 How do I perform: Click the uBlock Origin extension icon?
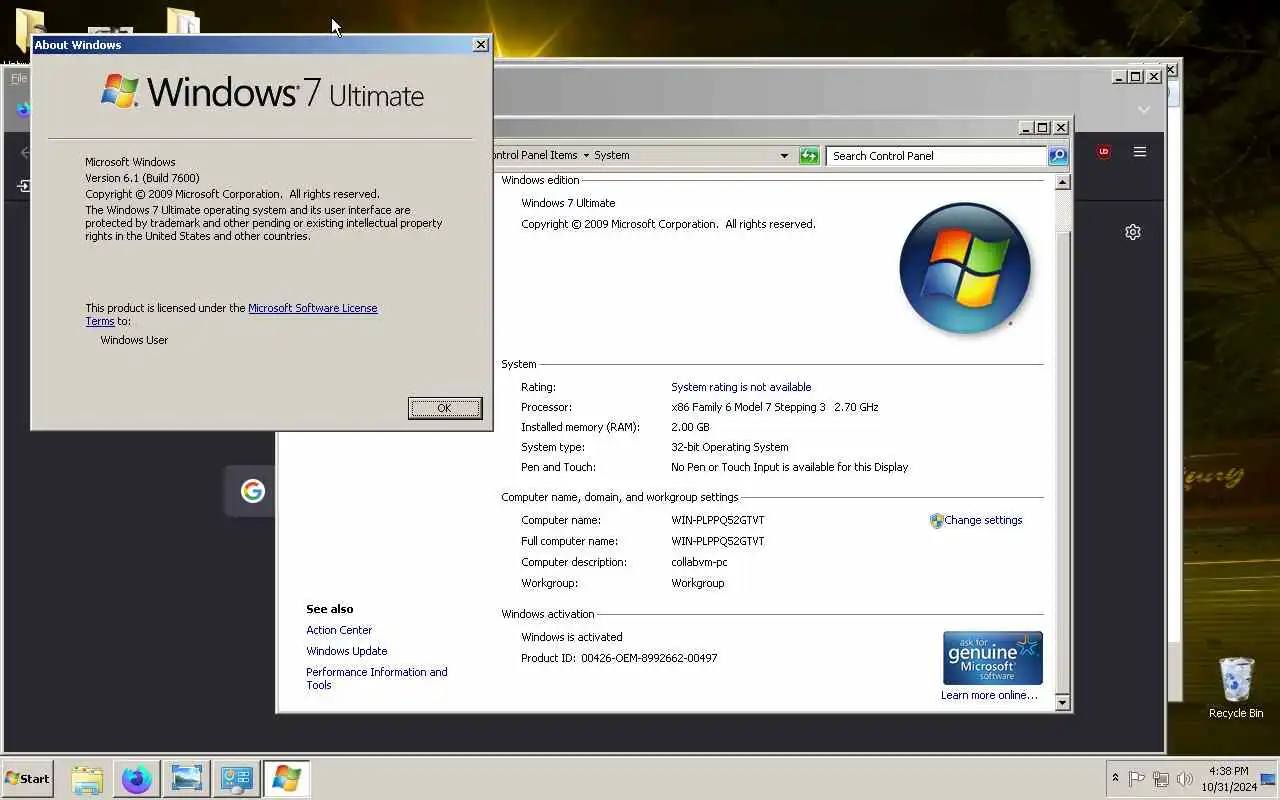point(1104,152)
